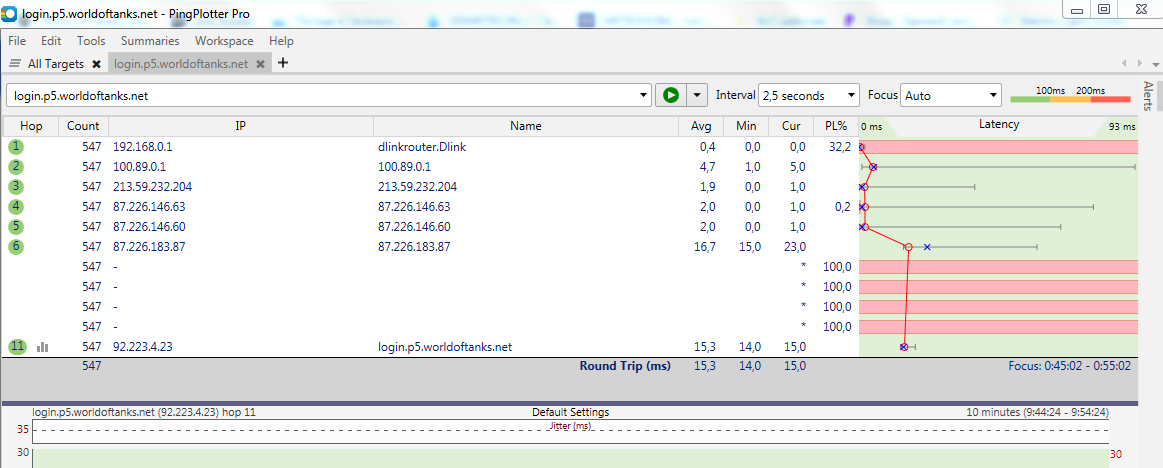The height and width of the screenshot is (468, 1163).
Task: Select hop 6 circle icon
Action: pyautogui.click(x=16, y=246)
